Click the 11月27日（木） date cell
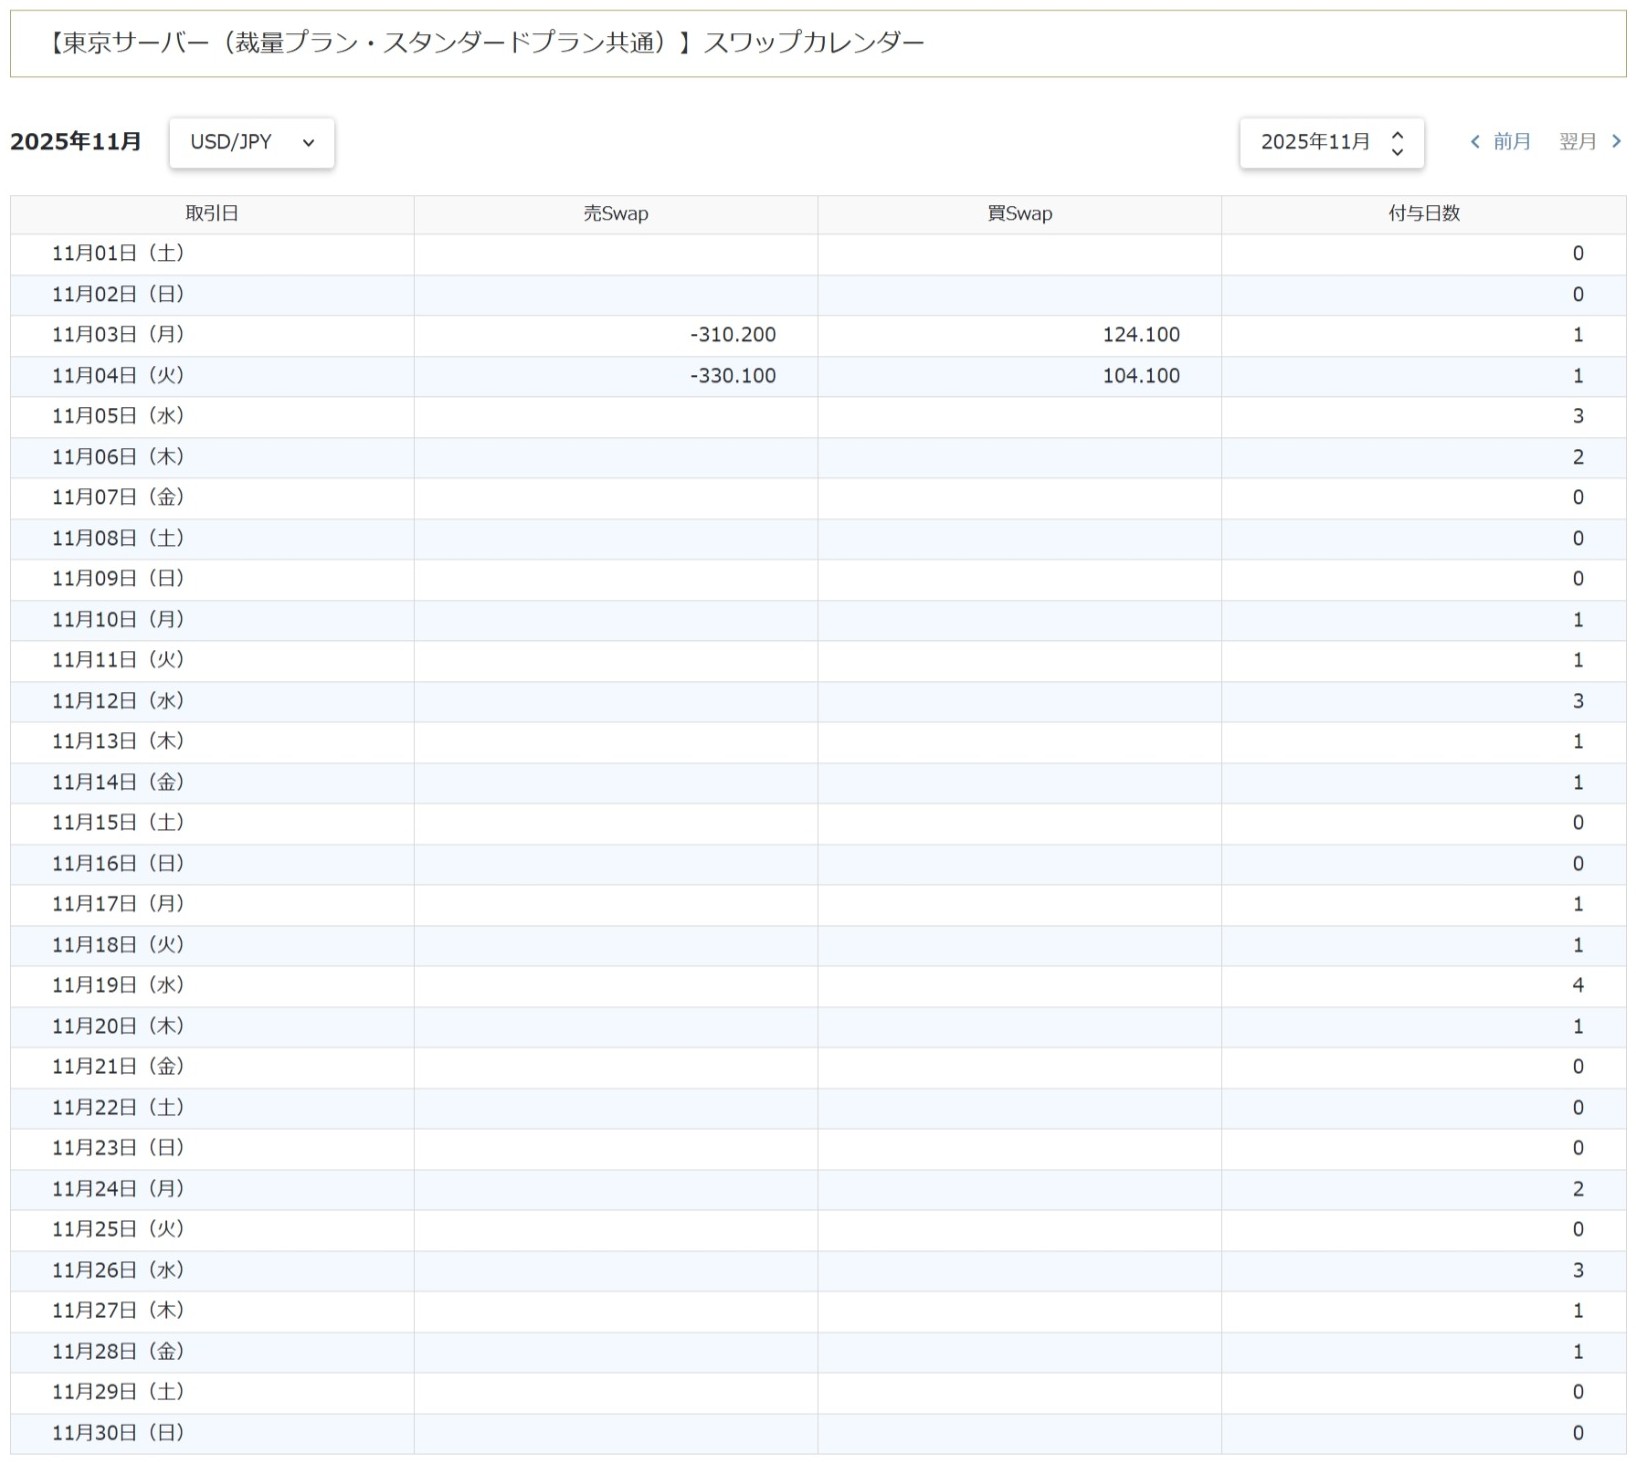1636x1469 pixels. pyautogui.click(x=212, y=1311)
